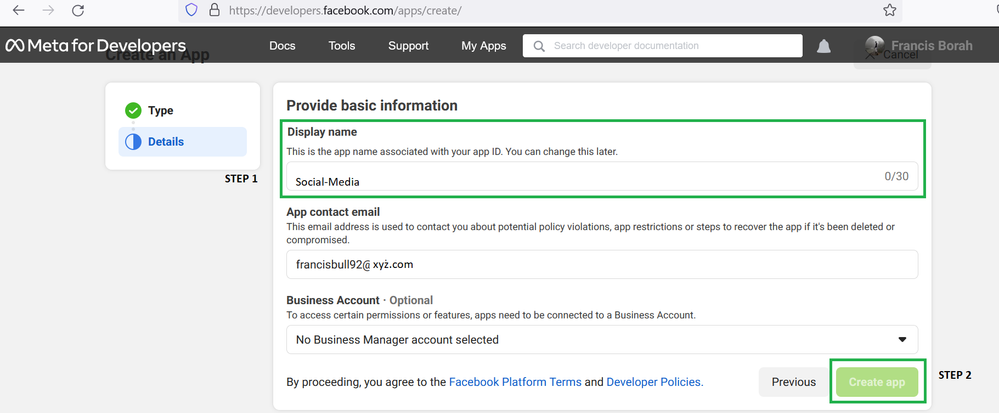The width and height of the screenshot is (999, 413).
Task: Click the browser forward arrow
Action: [47, 10]
